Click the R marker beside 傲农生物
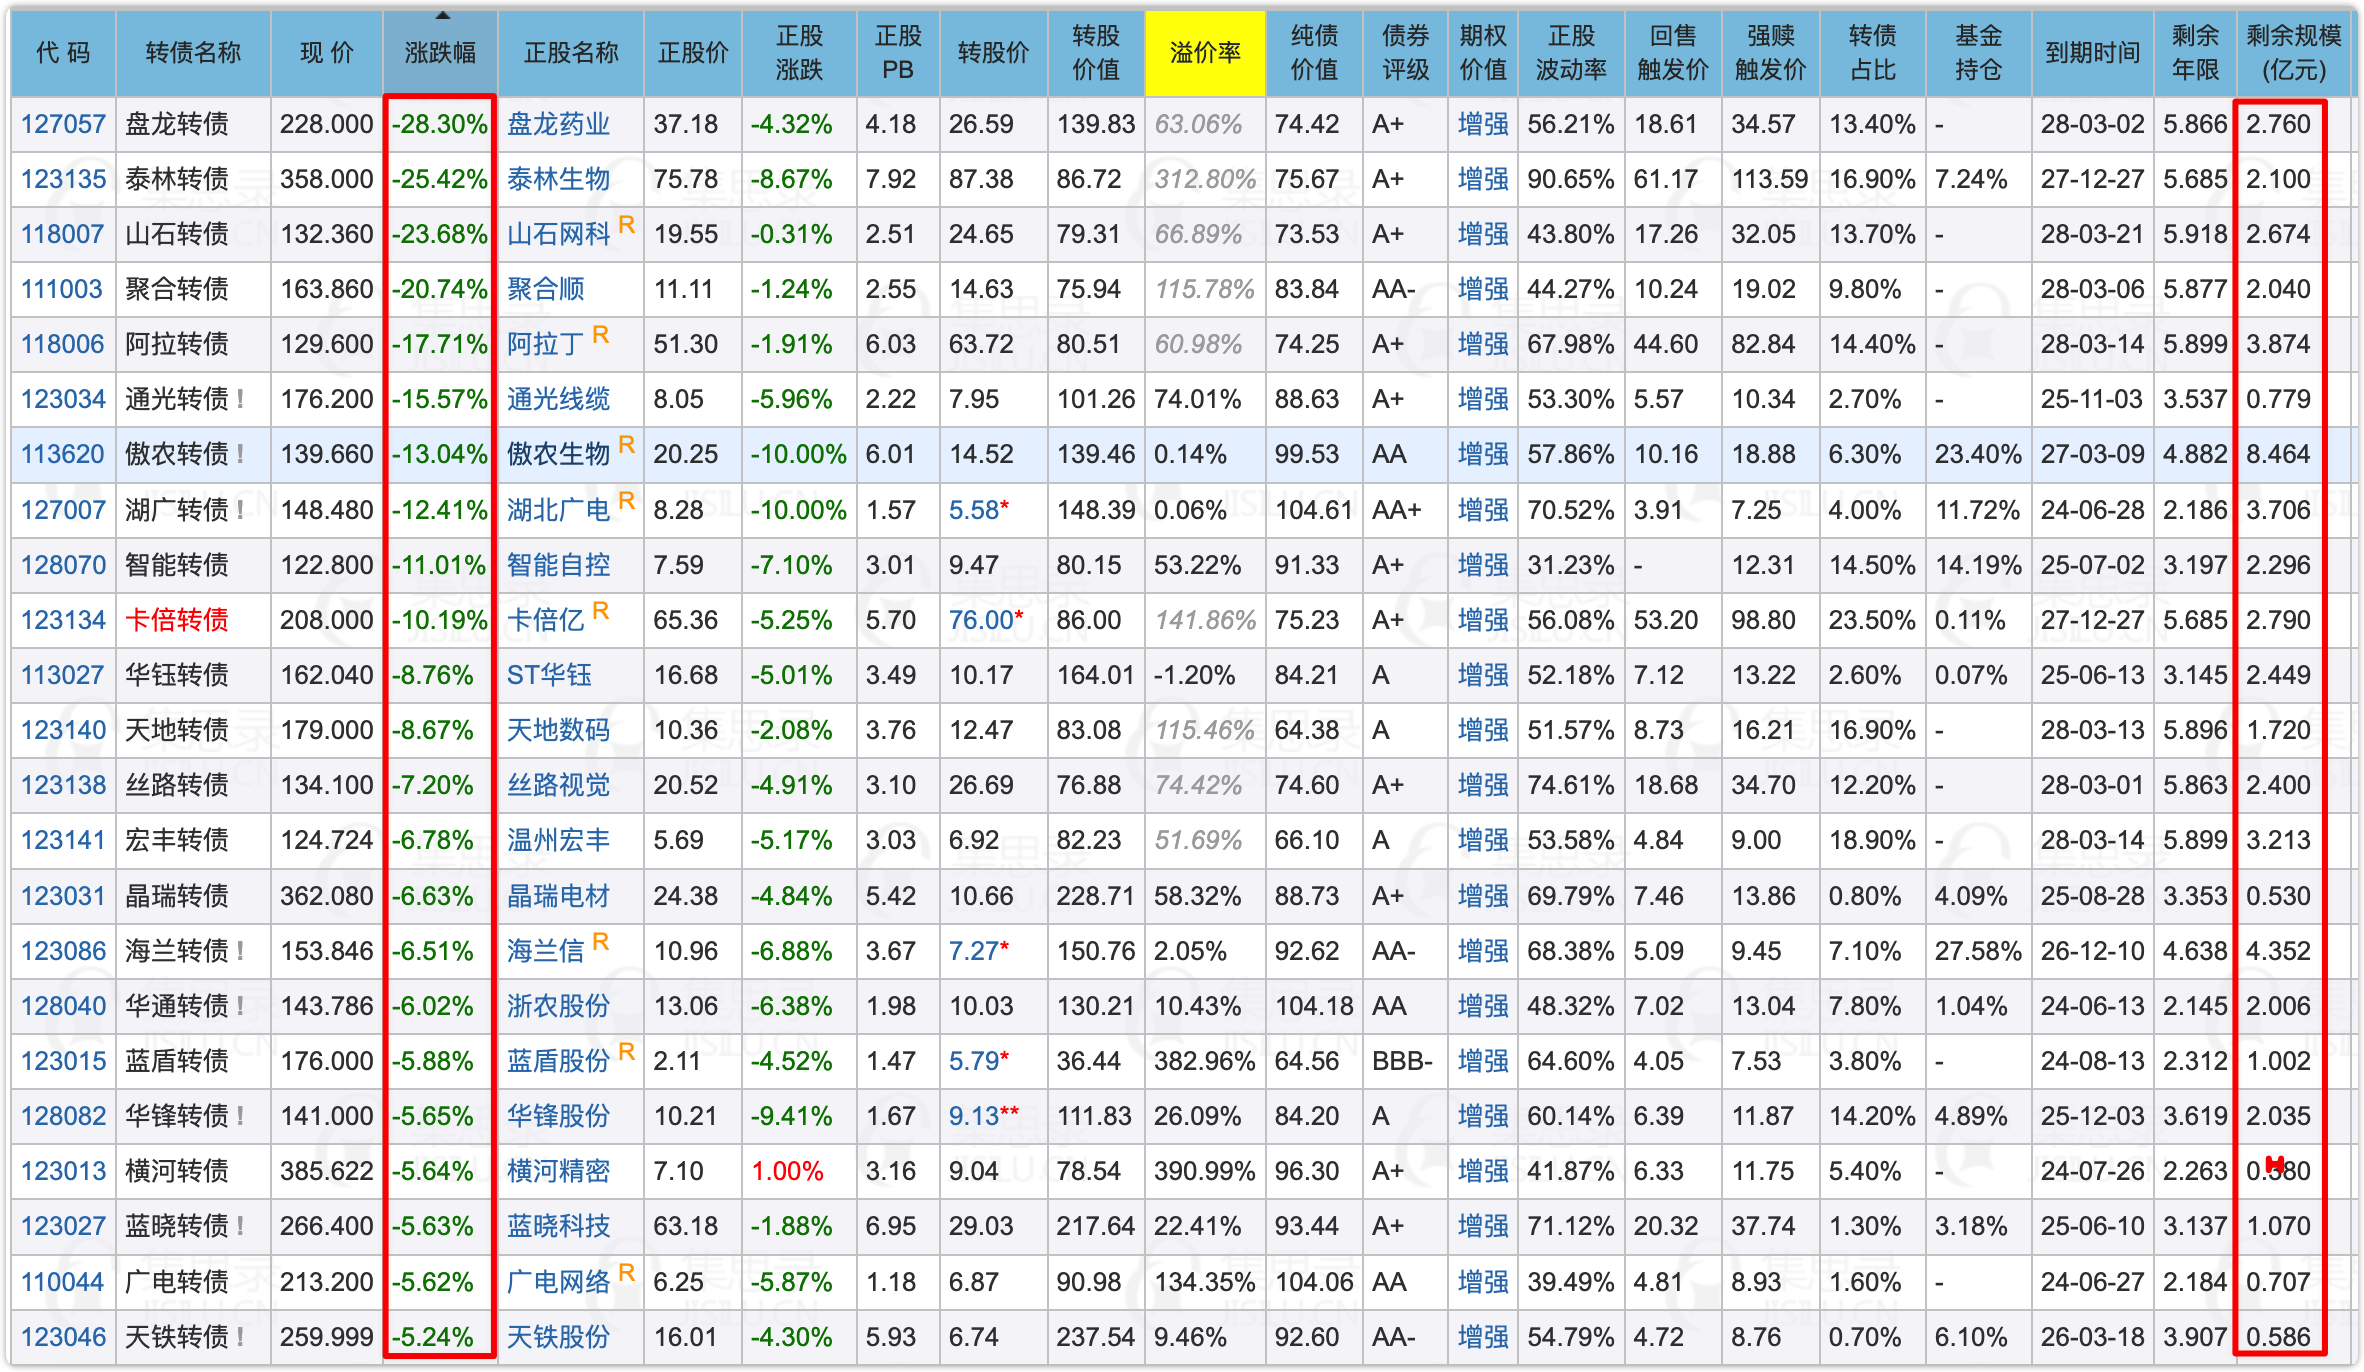Screen dimensions: 2364x1372 pos(627,444)
